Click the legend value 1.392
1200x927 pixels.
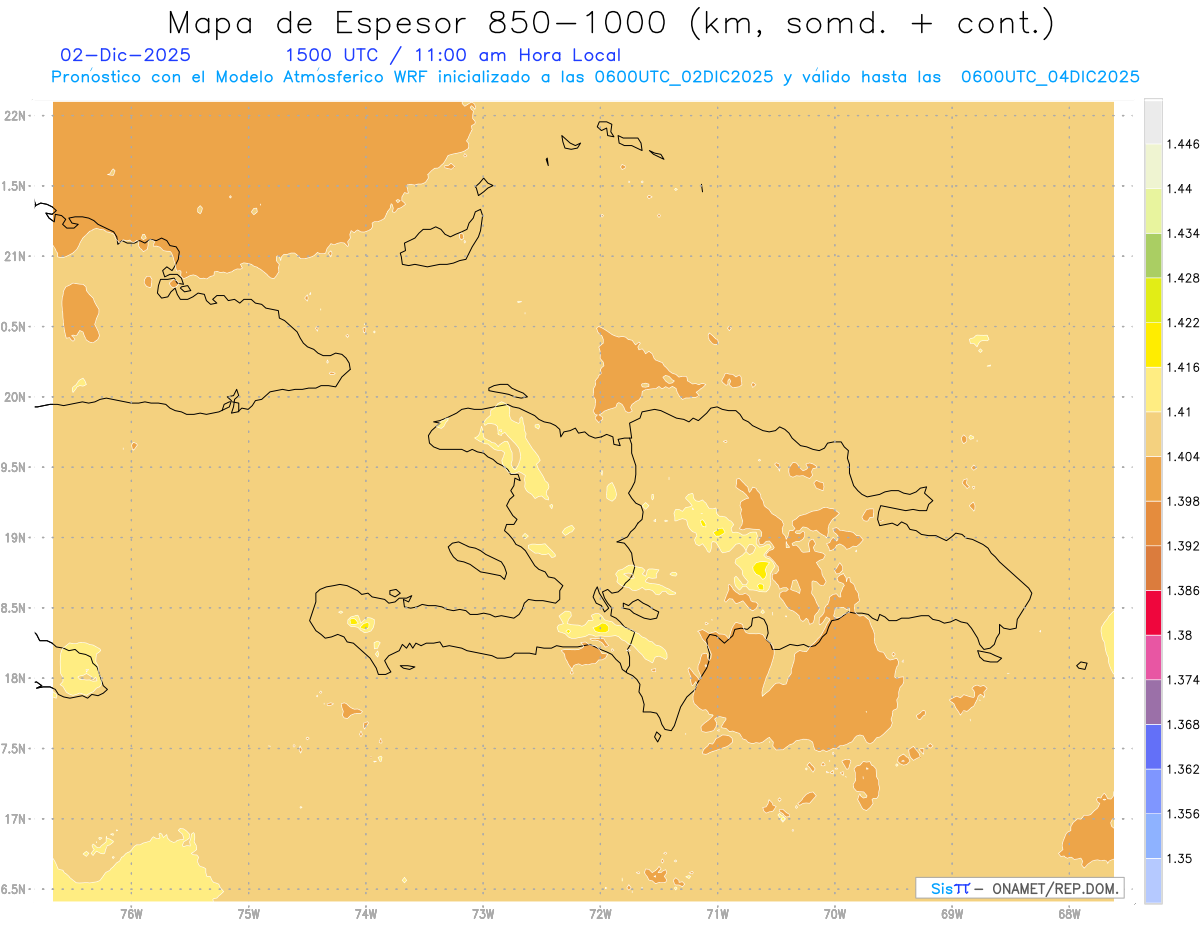pyautogui.click(x=1185, y=546)
